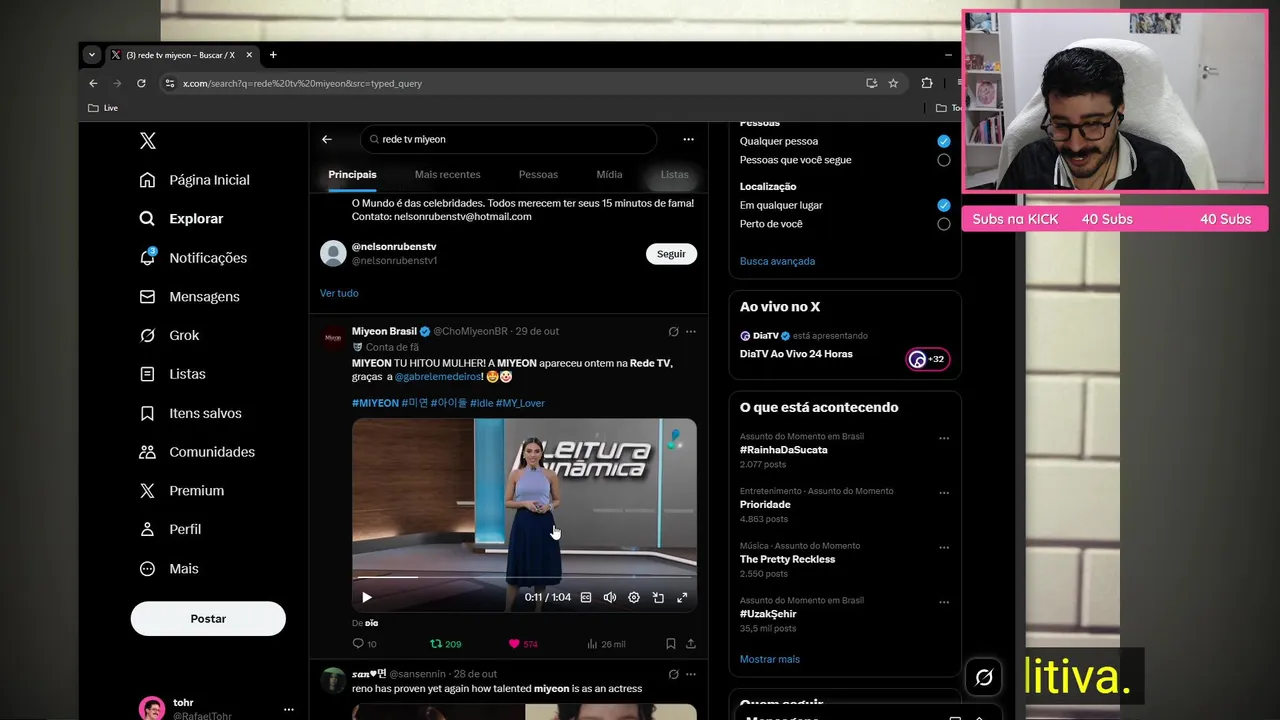Image resolution: width=1280 pixels, height=720 pixels.
Task: Open options for #RainhaDaSucata trend
Action: pos(944,438)
